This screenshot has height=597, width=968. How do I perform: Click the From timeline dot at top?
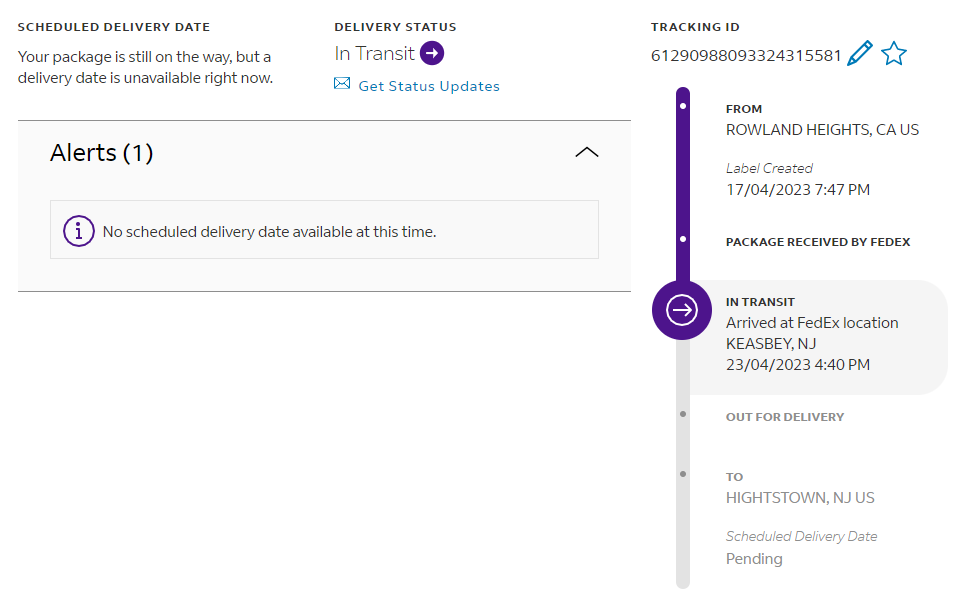682,104
